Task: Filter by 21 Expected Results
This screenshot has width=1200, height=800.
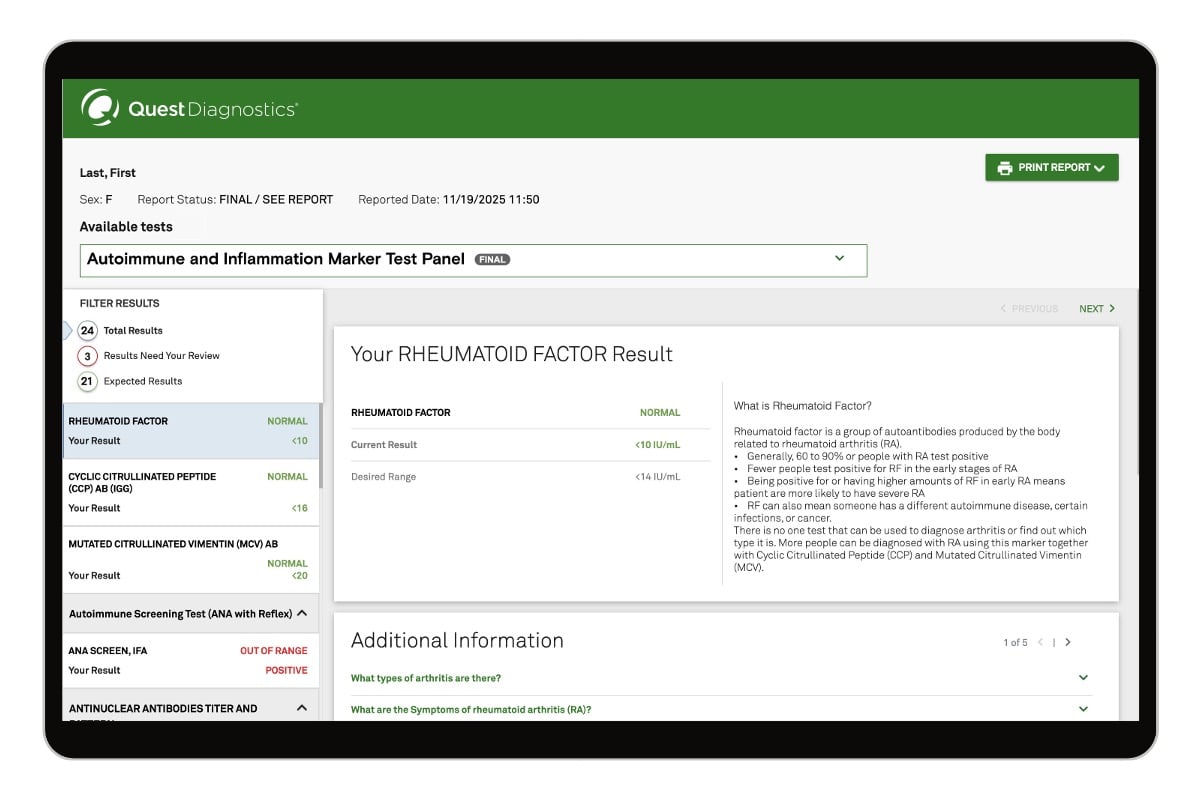Action: [x=87, y=381]
